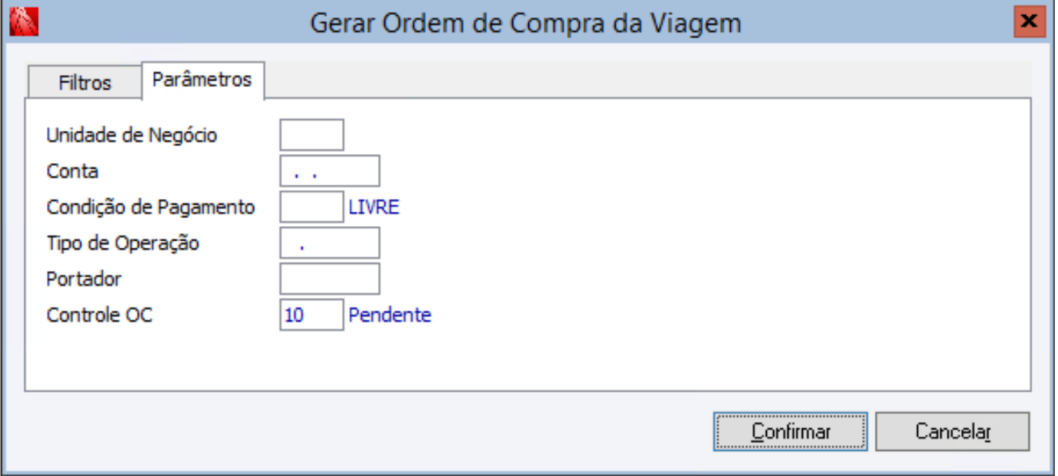
Task: Close the Gerar Ordem de Compra dialog
Action: (1026, 21)
